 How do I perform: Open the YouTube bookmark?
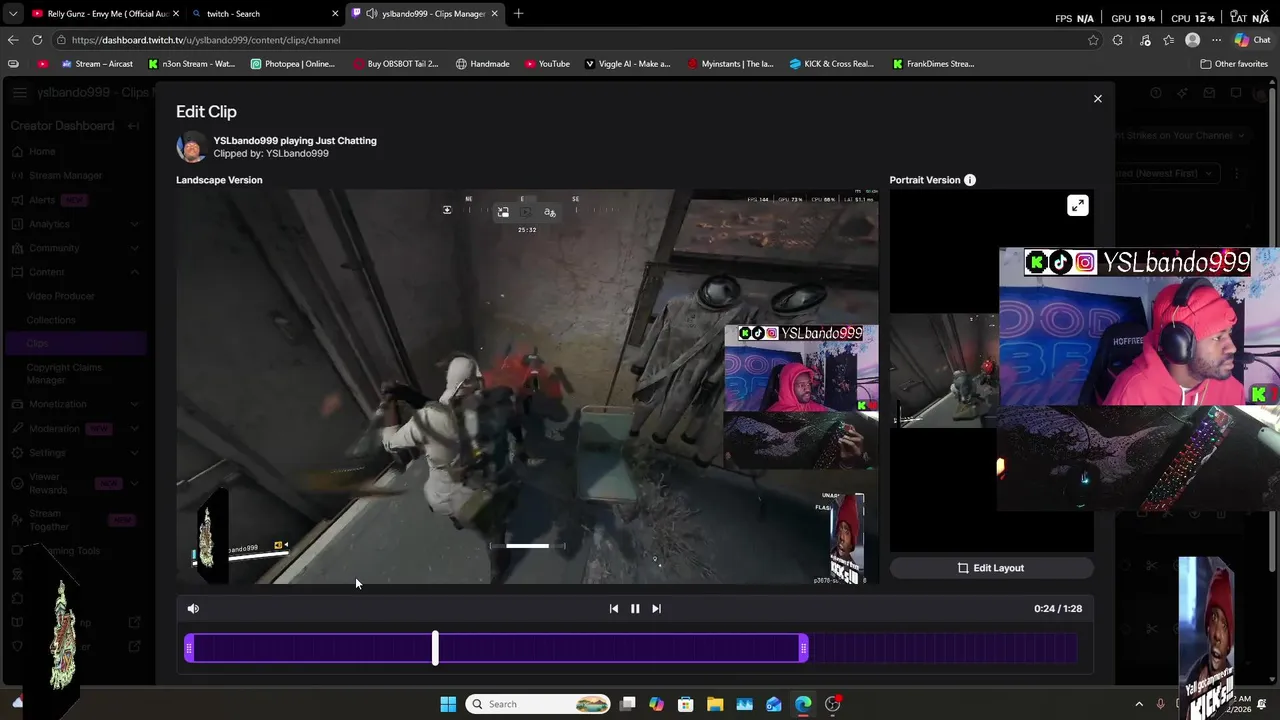coord(547,64)
